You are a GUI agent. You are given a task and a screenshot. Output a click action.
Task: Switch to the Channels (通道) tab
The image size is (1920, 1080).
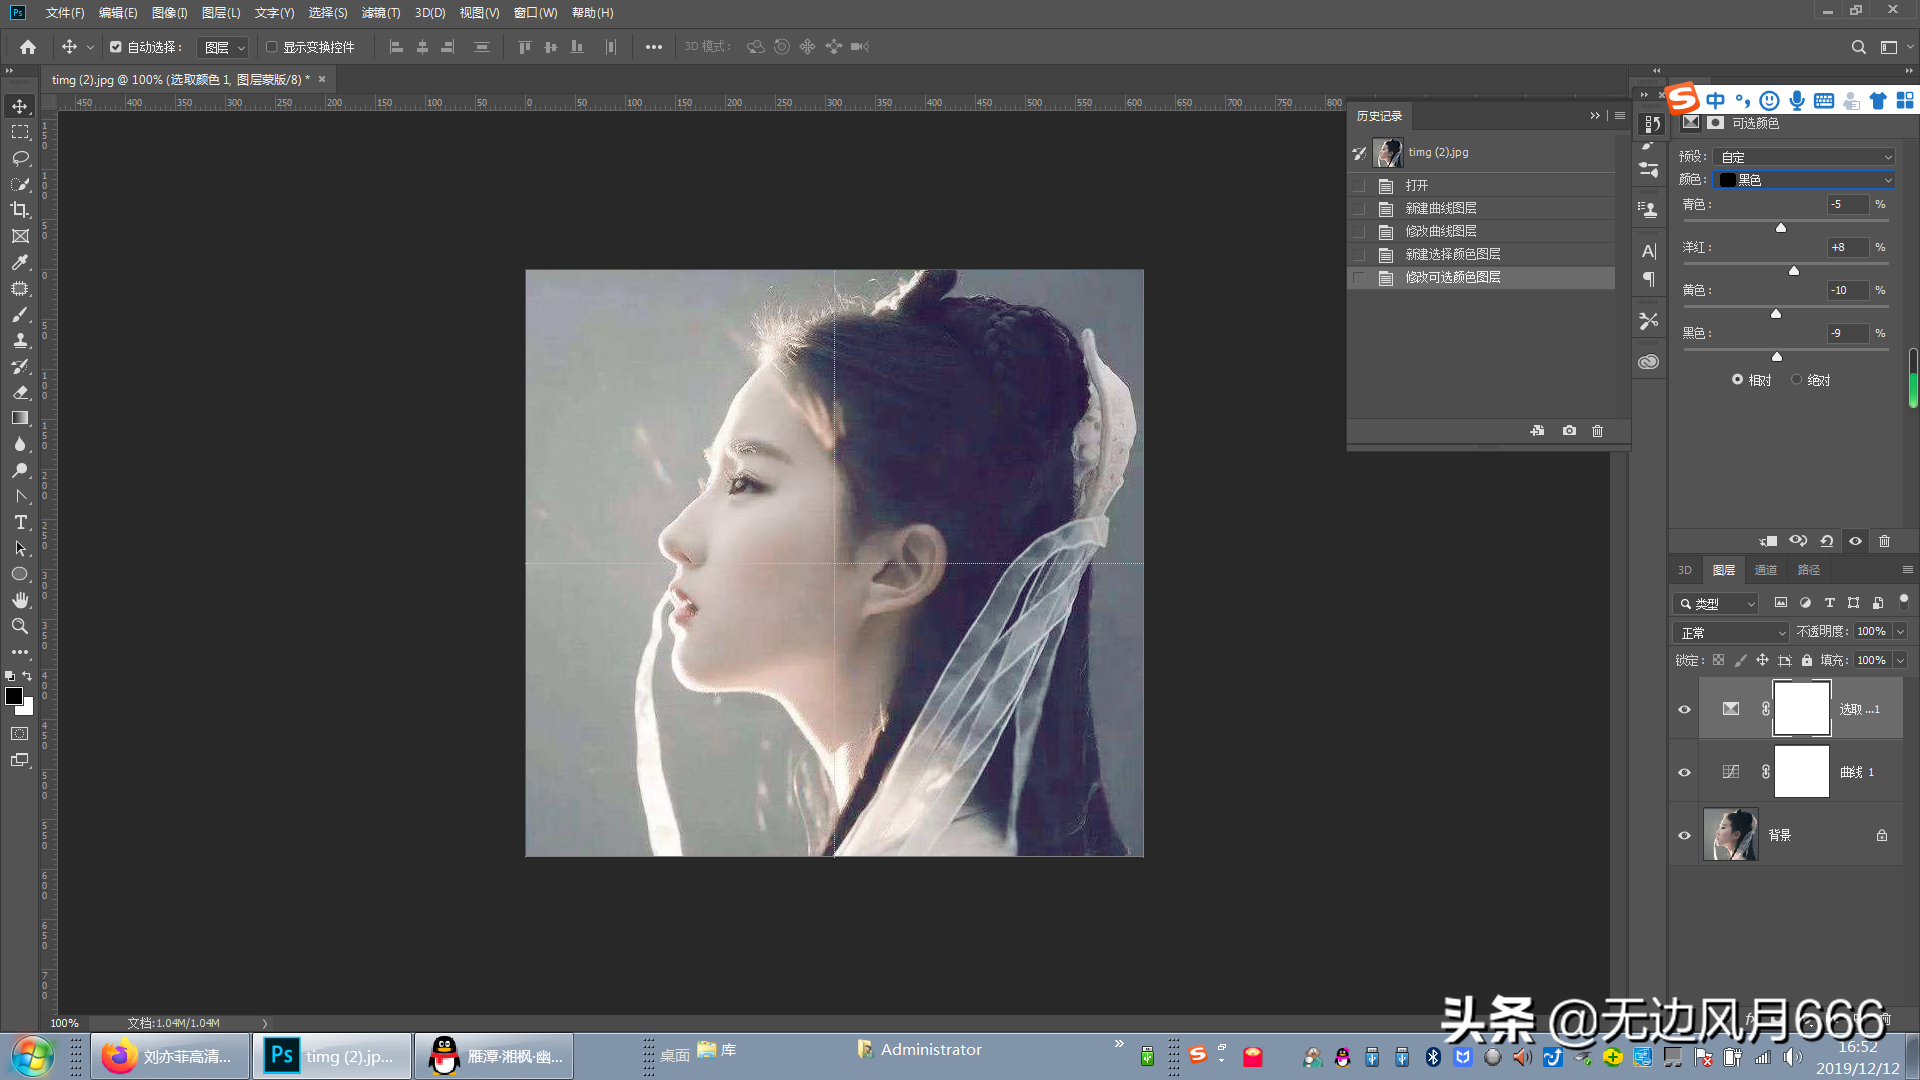pos(1765,570)
